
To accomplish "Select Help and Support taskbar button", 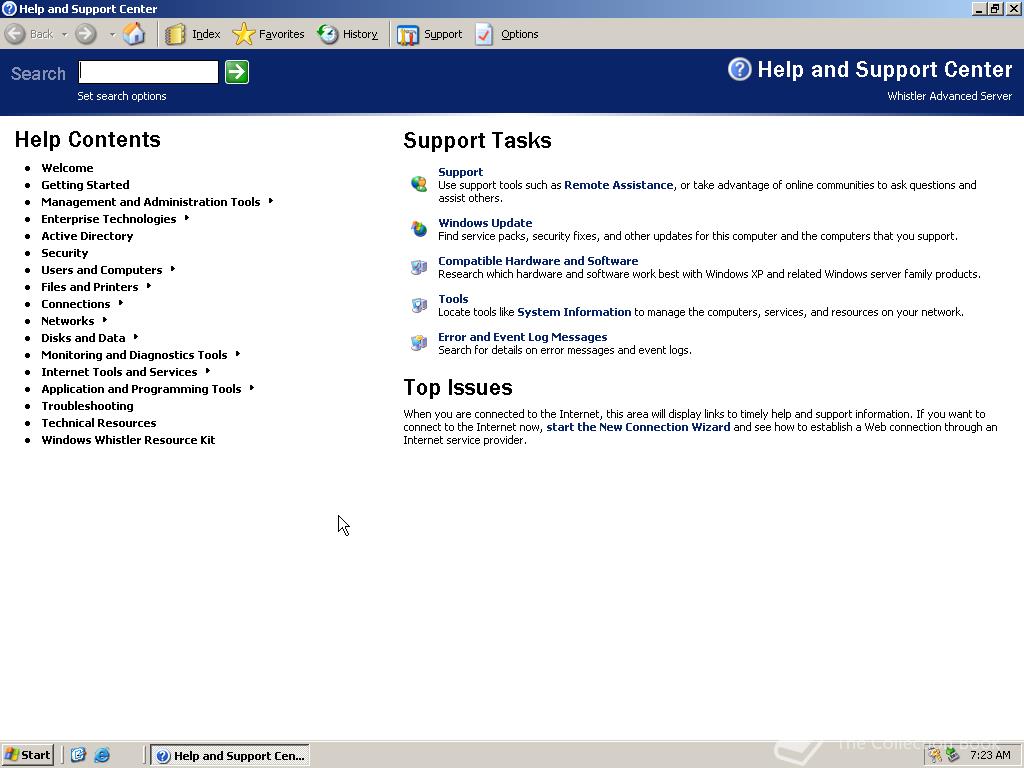I will coord(230,756).
